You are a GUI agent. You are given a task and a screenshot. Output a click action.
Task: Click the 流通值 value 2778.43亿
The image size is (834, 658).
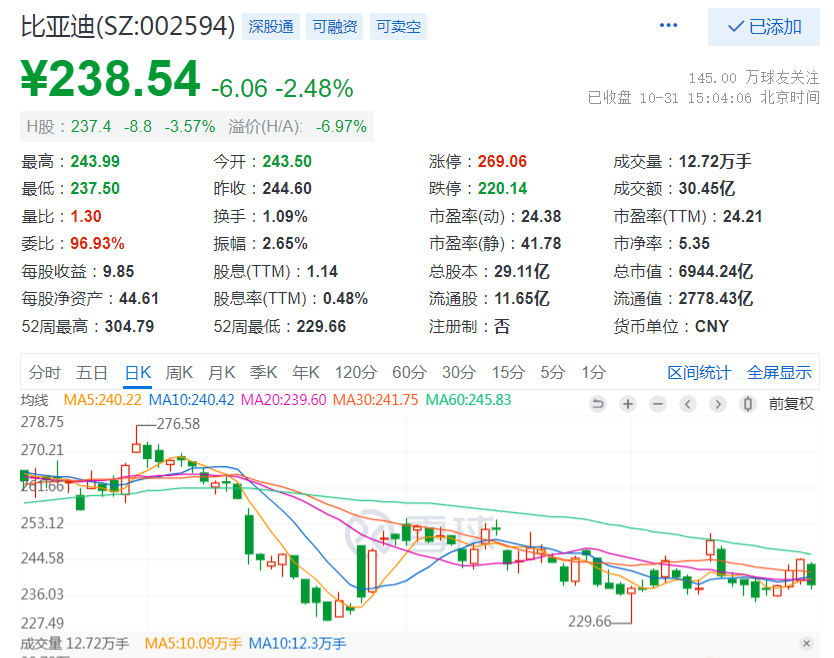point(715,298)
